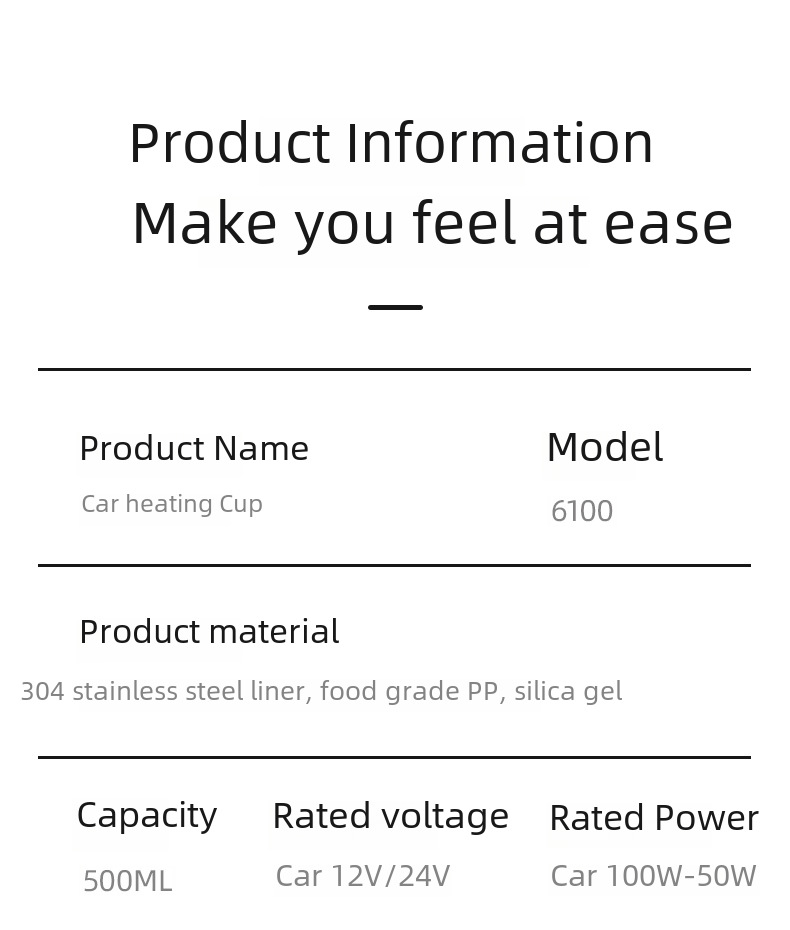Viewport: 790px width, 930px height.
Task: Select the model number 6100
Action: [x=582, y=511]
